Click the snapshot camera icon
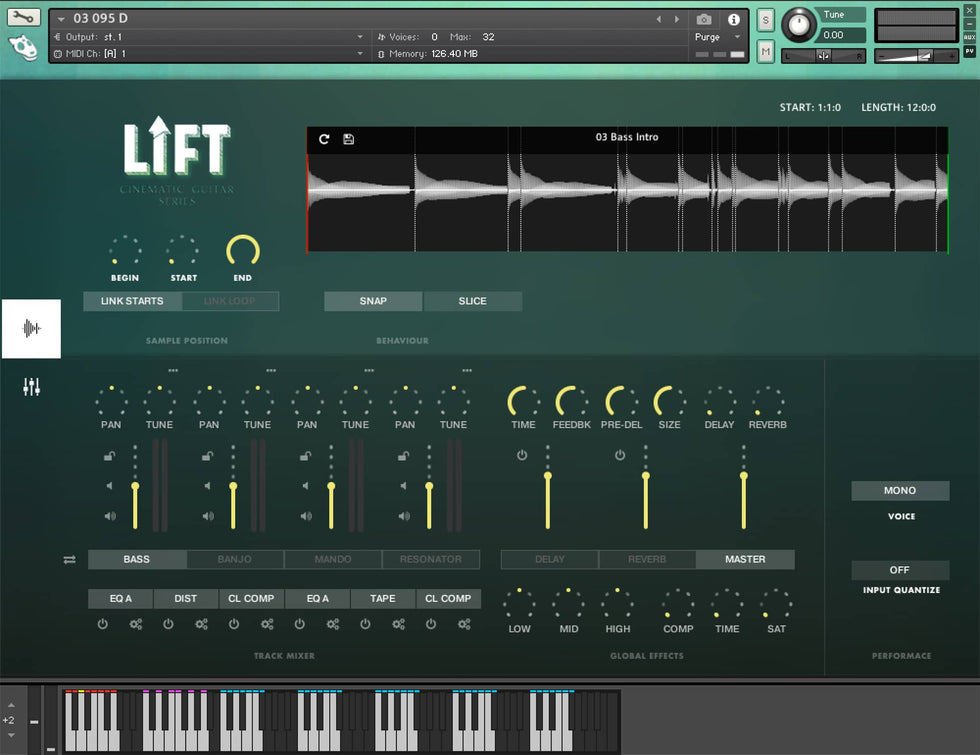The height and width of the screenshot is (755, 980). (704, 19)
